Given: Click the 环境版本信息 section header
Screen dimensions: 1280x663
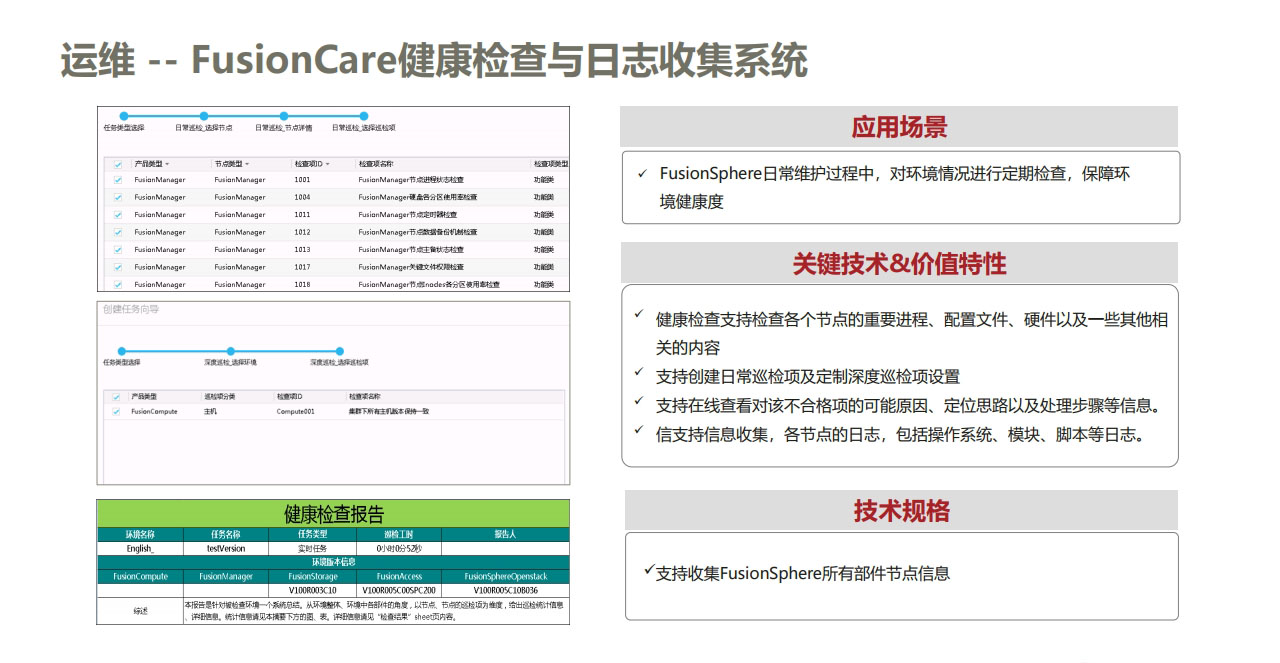Looking at the screenshot, I should coord(333,562).
